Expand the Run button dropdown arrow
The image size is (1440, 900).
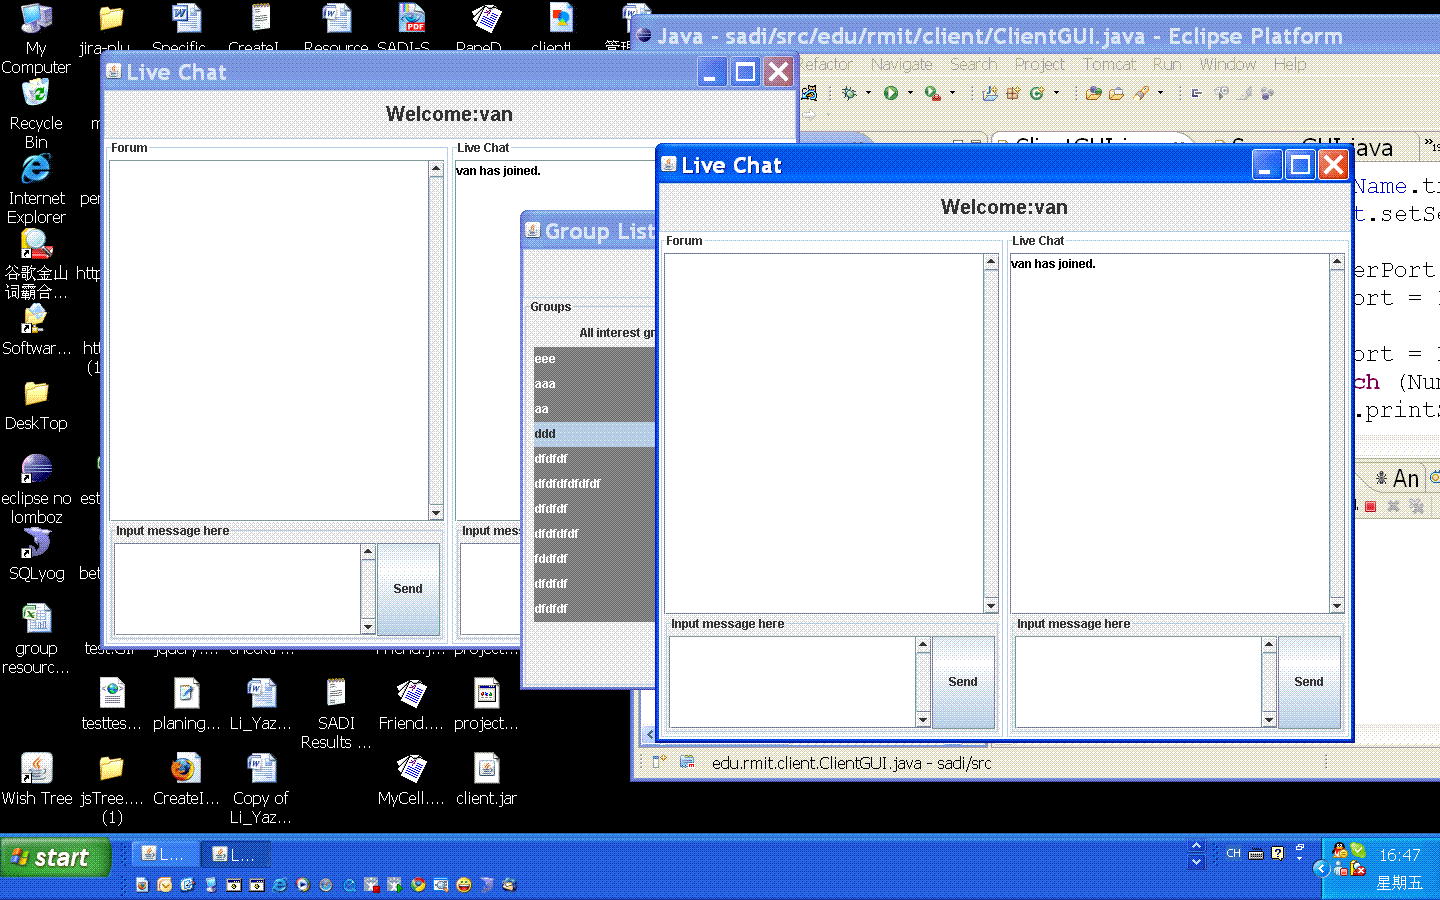[x=909, y=93]
